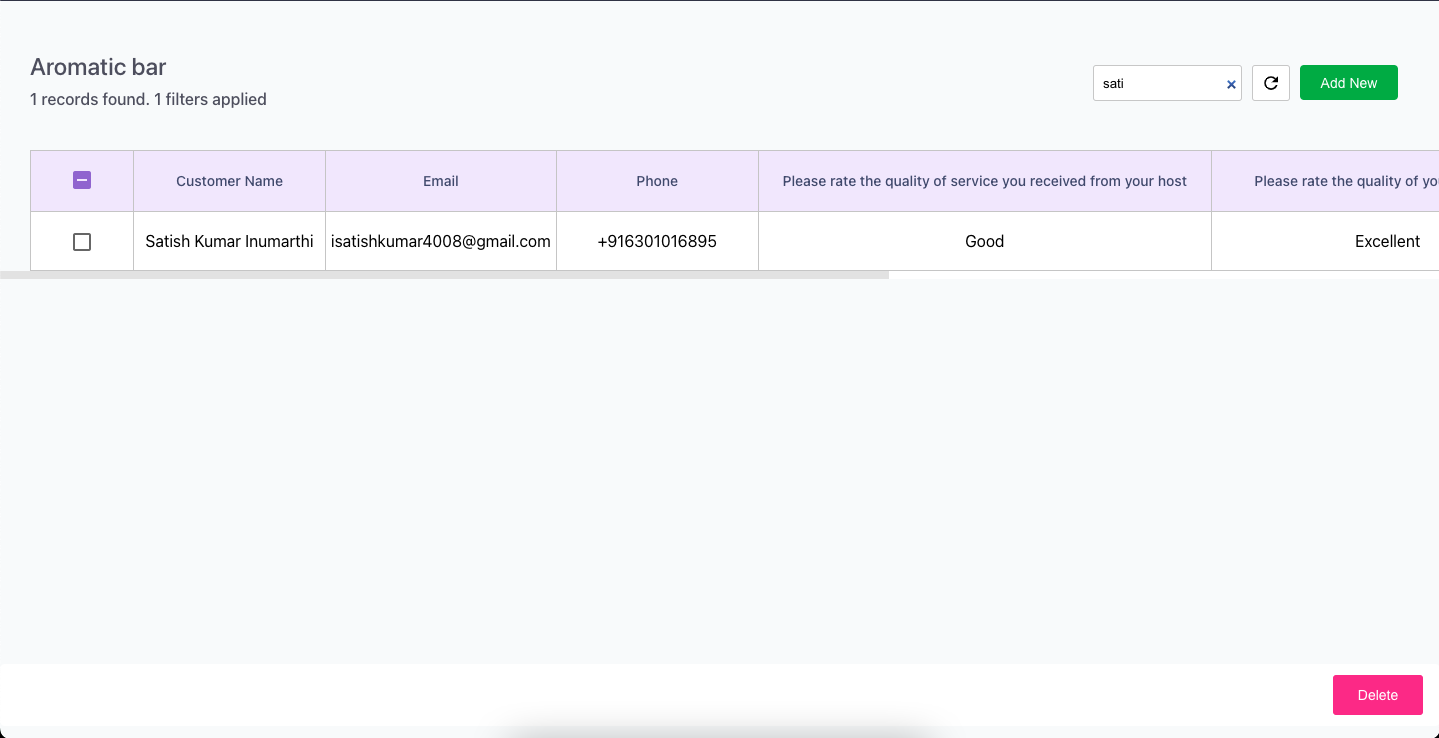Click the Add New button

(x=1348, y=82)
